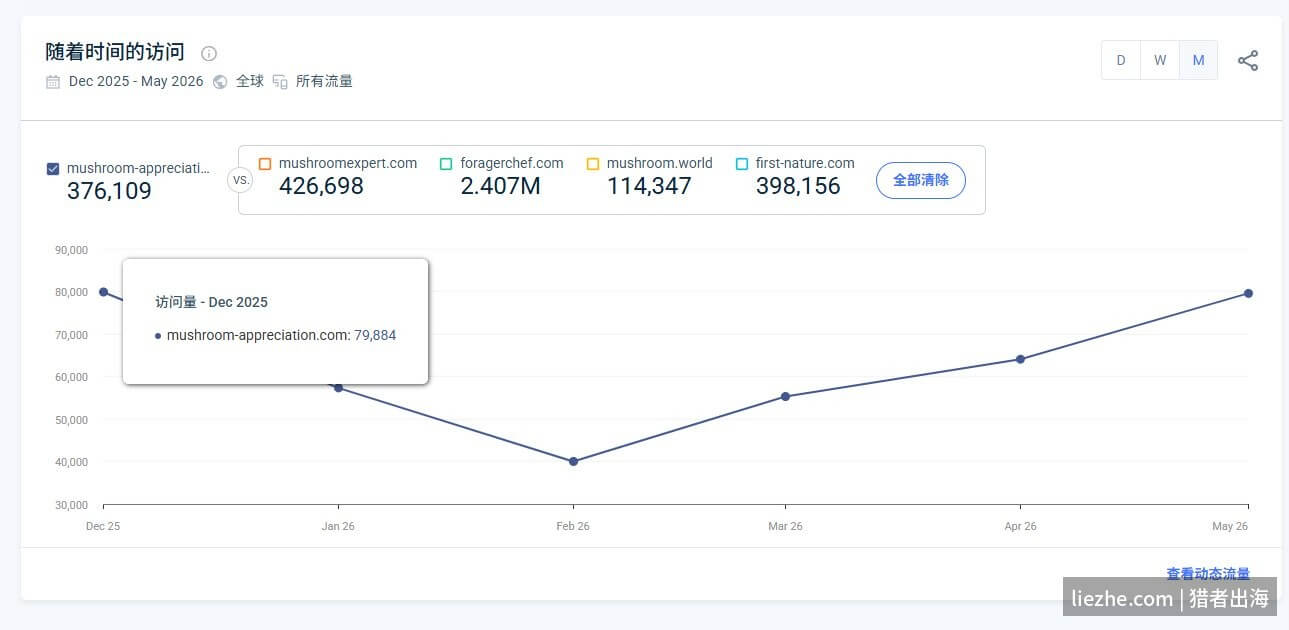The height and width of the screenshot is (630, 1289).
Task: Click the globe icon next to 全球
Action: tap(220, 82)
